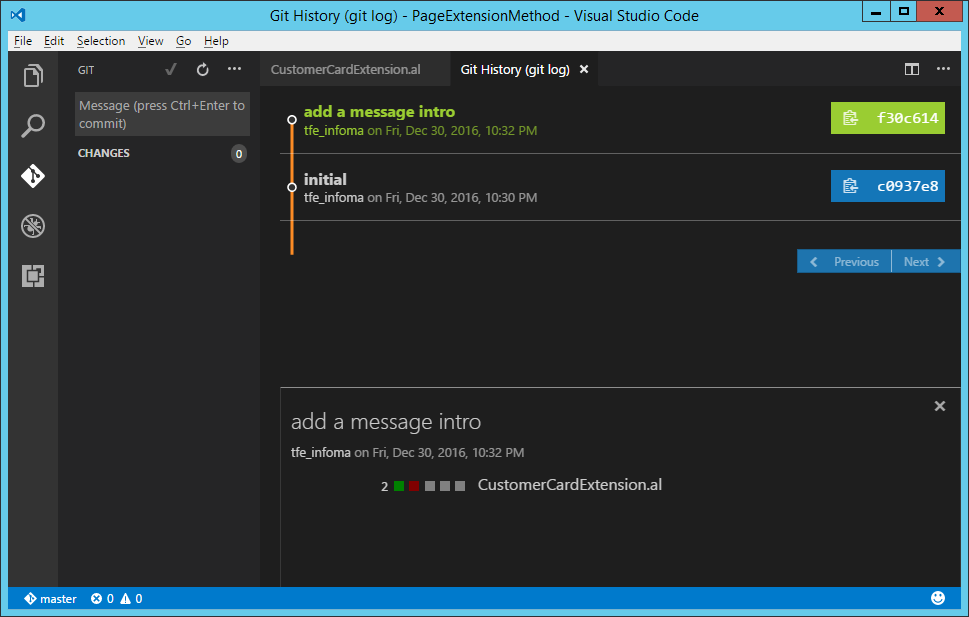Click the graph node of 'initial' commit

click(292, 187)
